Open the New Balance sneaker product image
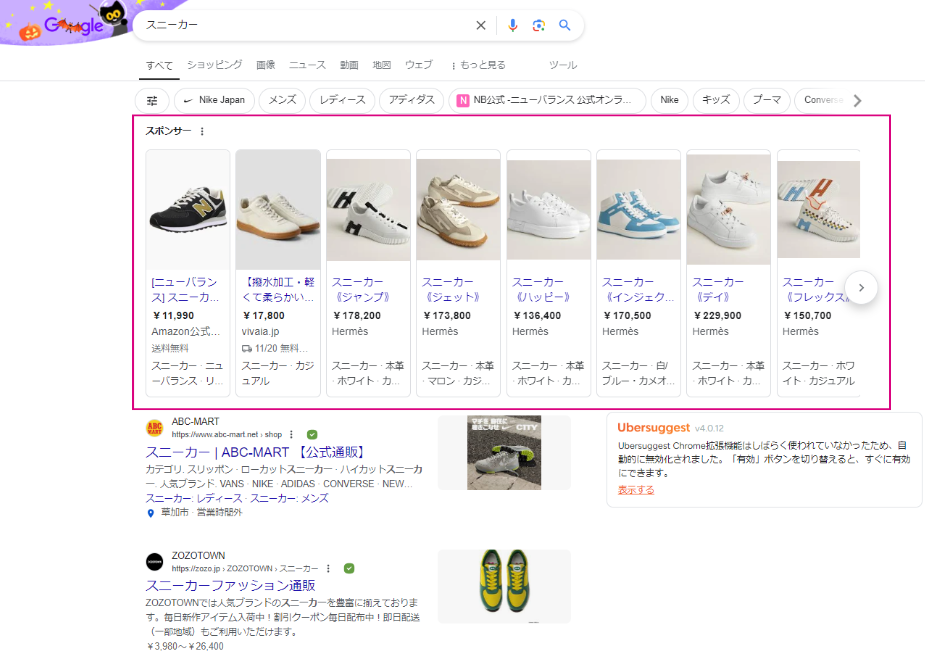The height and width of the screenshot is (660, 925). tap(188, 209)
